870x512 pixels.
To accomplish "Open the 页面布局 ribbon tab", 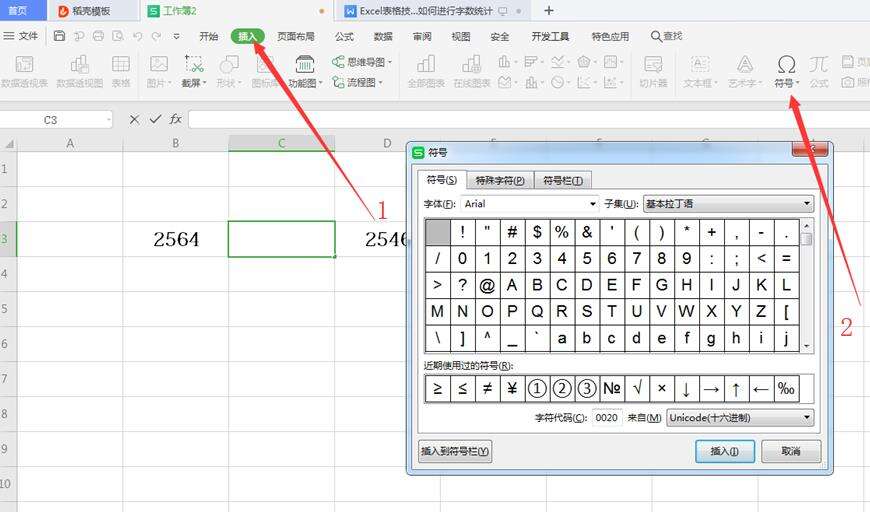I will (295, 36).
